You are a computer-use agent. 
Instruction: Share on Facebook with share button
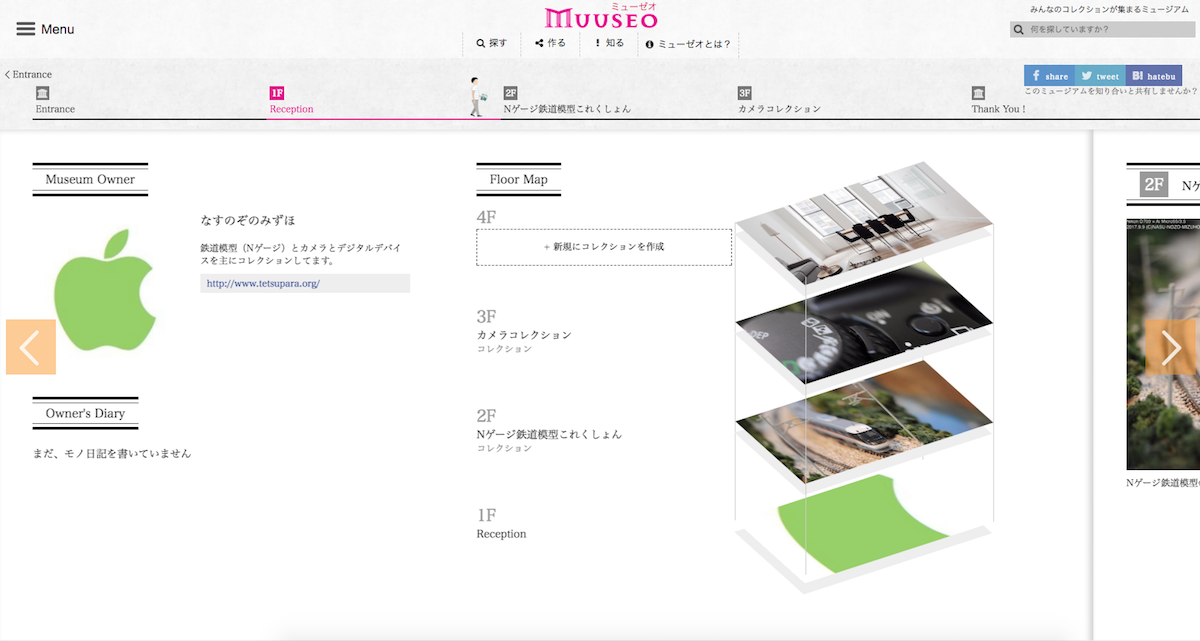1049,76
